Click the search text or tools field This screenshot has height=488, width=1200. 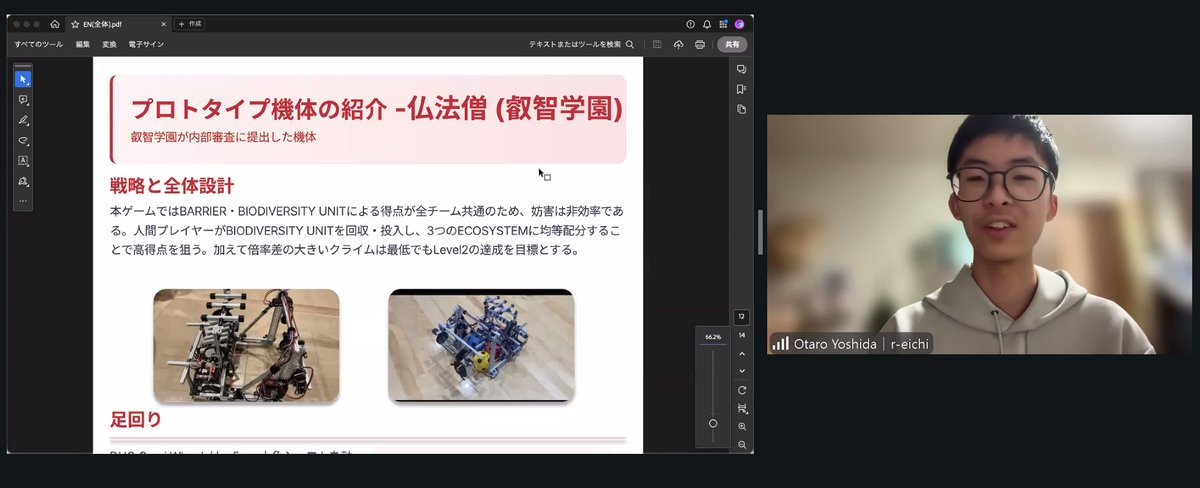tap(581, 44)
